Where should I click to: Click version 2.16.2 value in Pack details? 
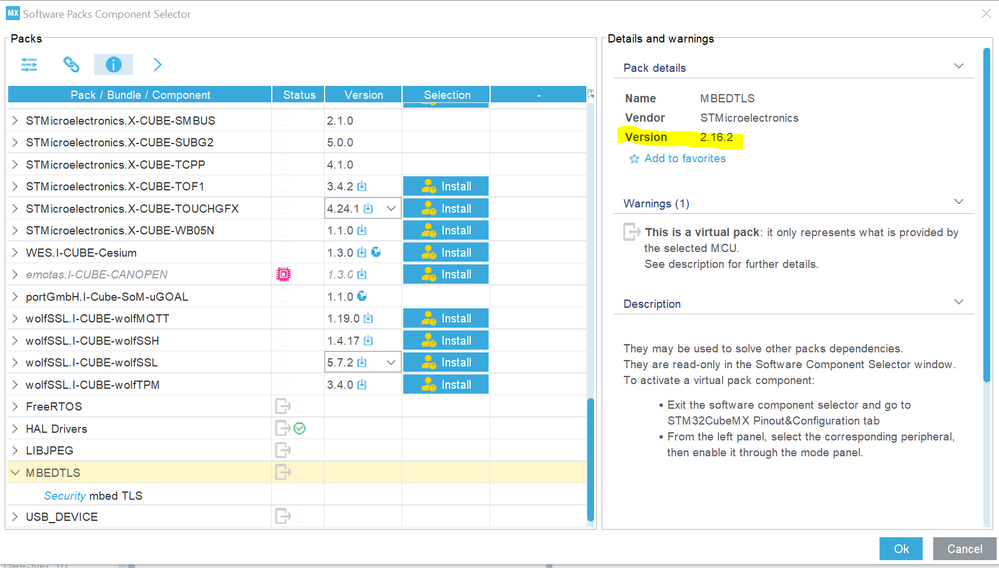click(716, 137)
